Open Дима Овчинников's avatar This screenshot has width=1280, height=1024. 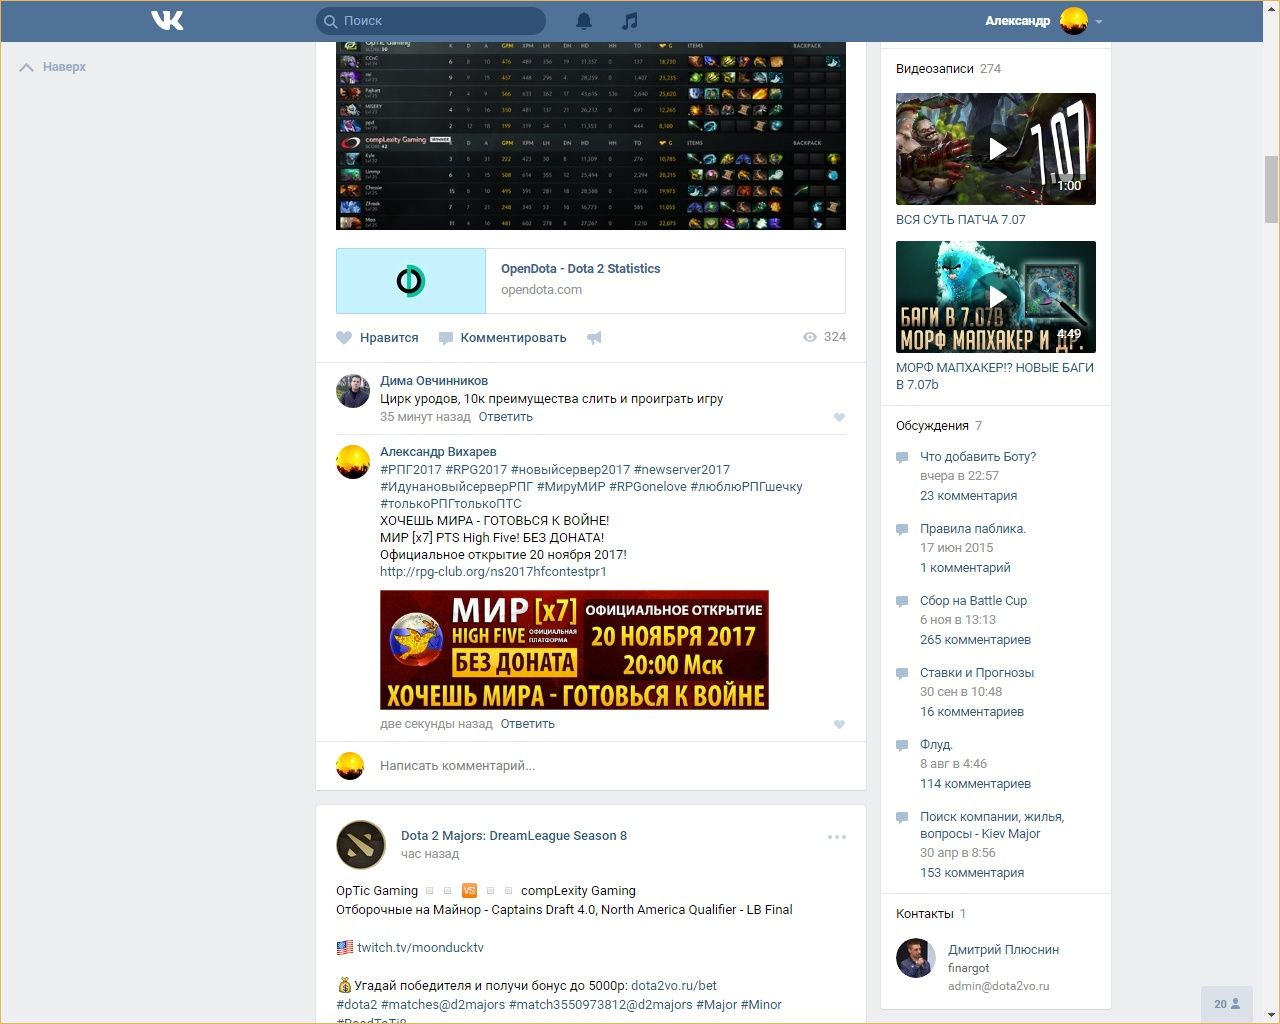point(353,390)
